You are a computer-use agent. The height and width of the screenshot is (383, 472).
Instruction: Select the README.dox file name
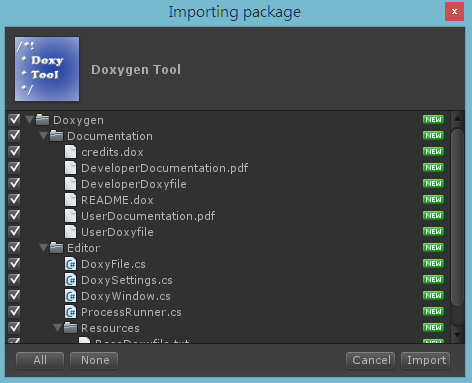117,200
